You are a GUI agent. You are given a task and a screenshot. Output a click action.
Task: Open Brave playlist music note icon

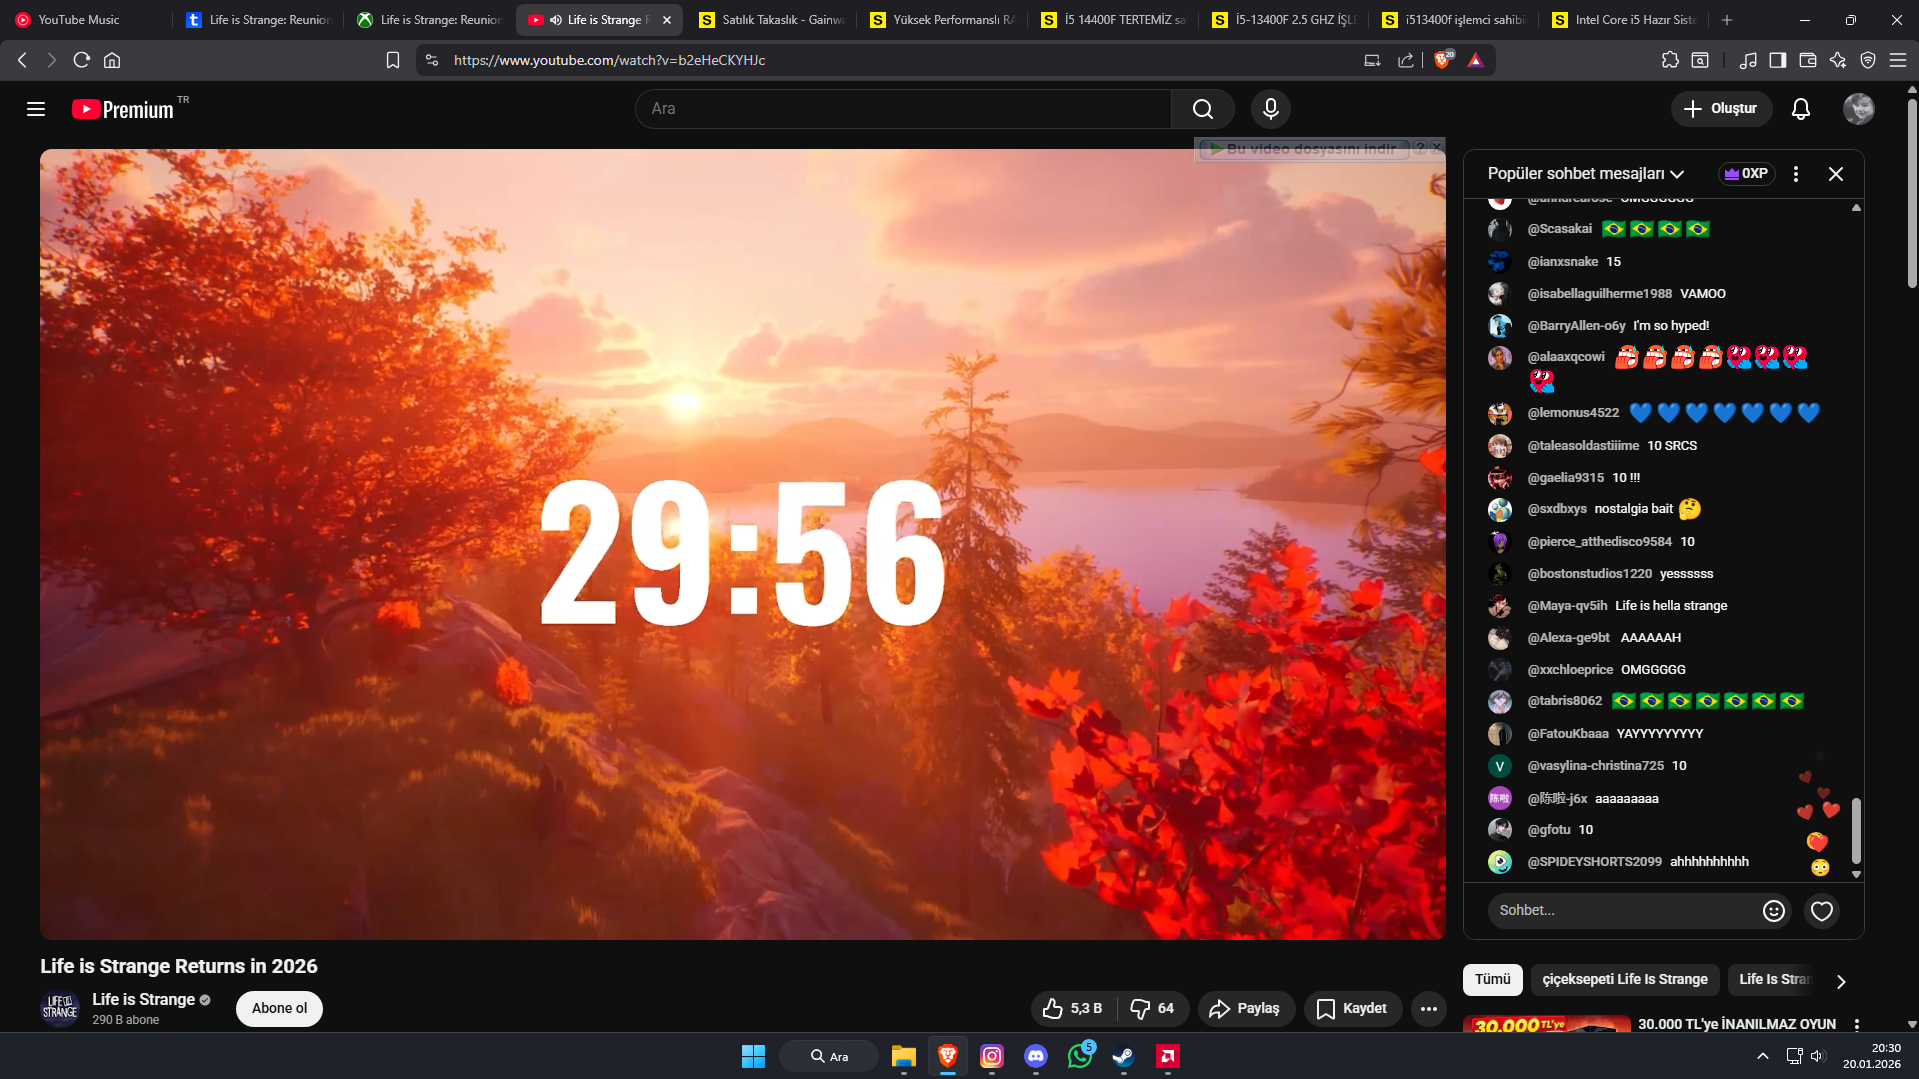[1747, 60]
